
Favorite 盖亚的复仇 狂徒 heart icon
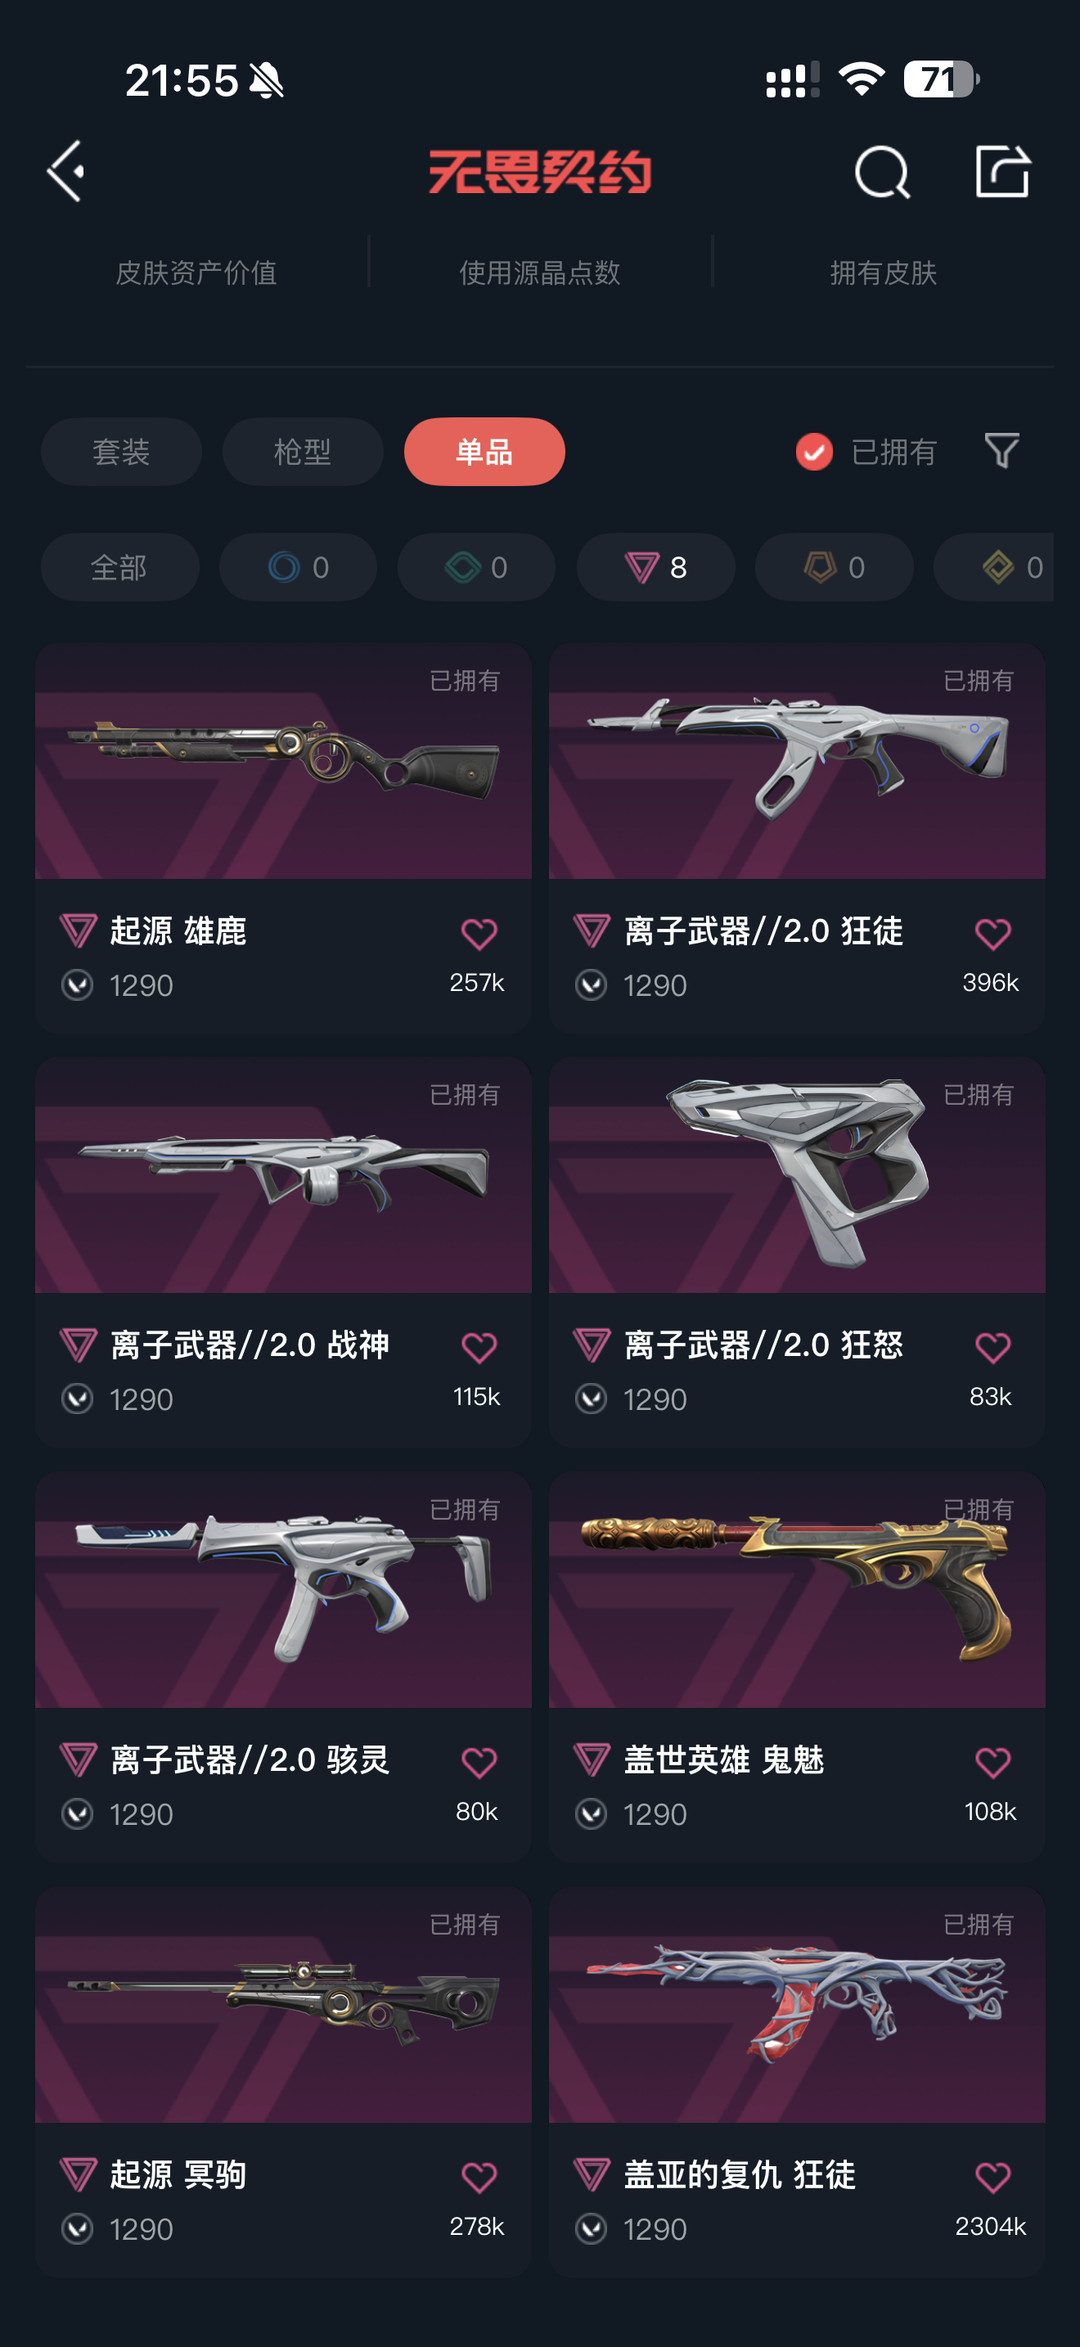coord(993,2177)
